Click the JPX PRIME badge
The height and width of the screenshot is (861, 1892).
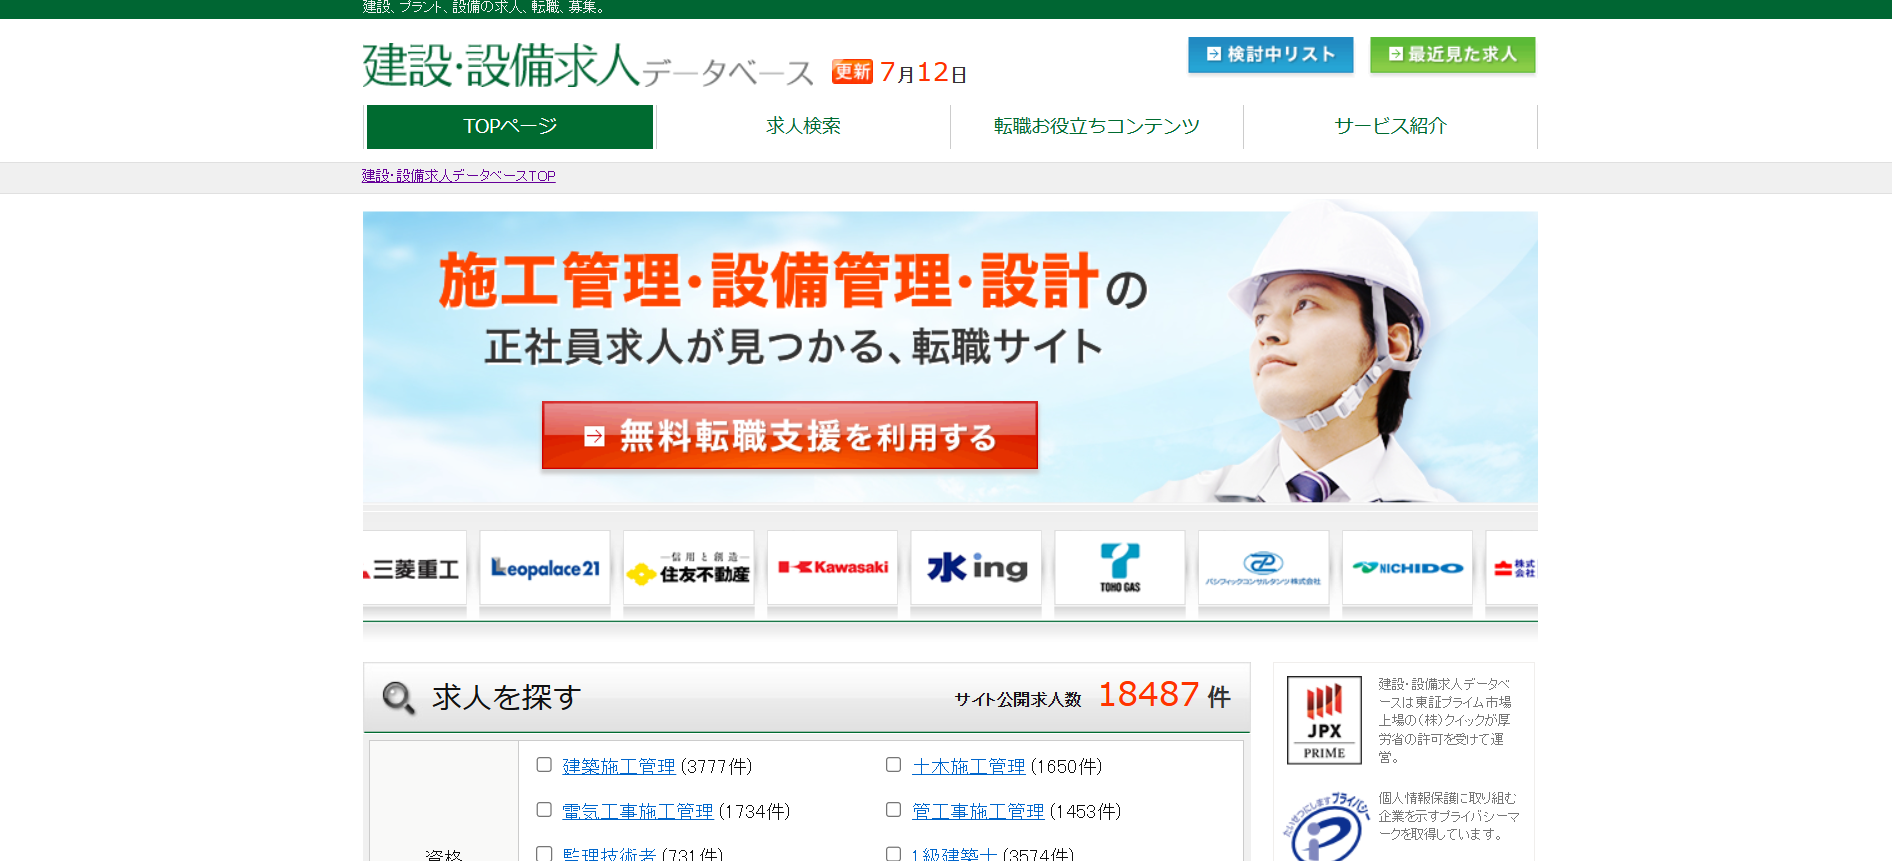coord(1324,720)
